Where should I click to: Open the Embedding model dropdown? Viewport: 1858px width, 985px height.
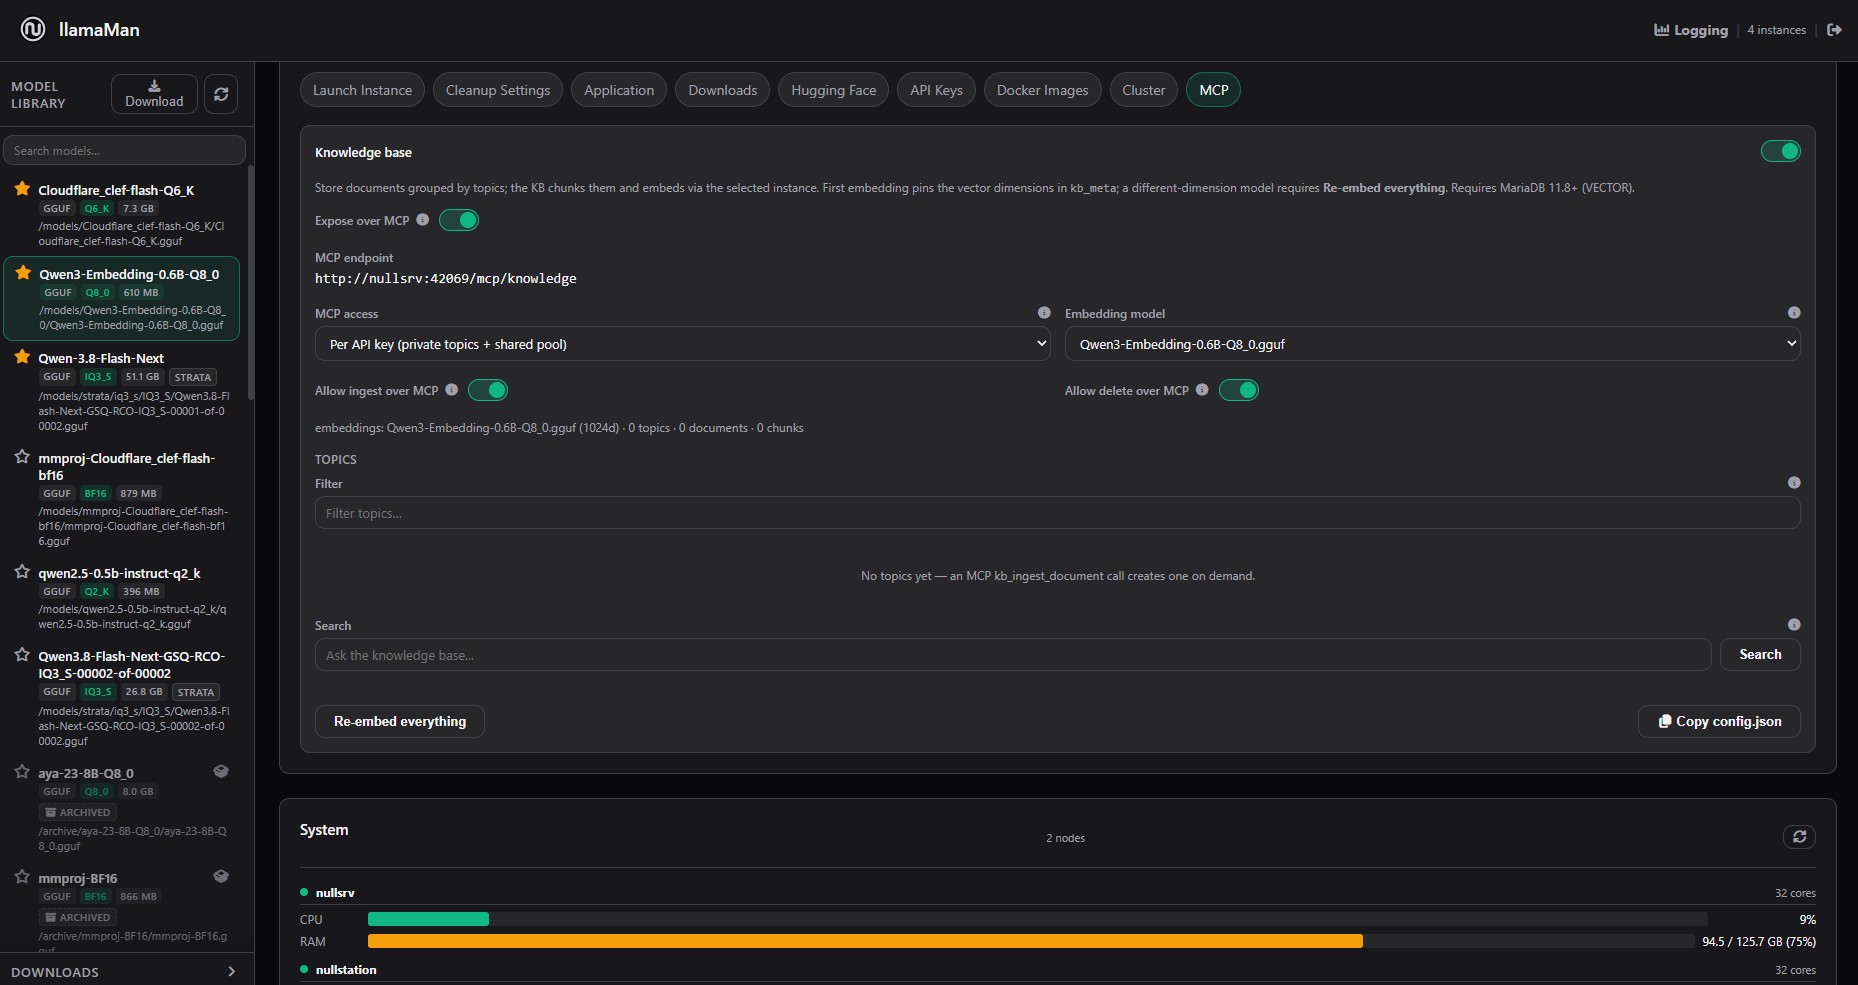tap(1432, 344)
